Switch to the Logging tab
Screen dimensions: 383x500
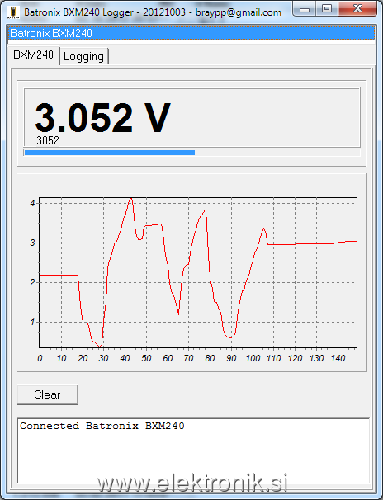[x=83, y=56]
